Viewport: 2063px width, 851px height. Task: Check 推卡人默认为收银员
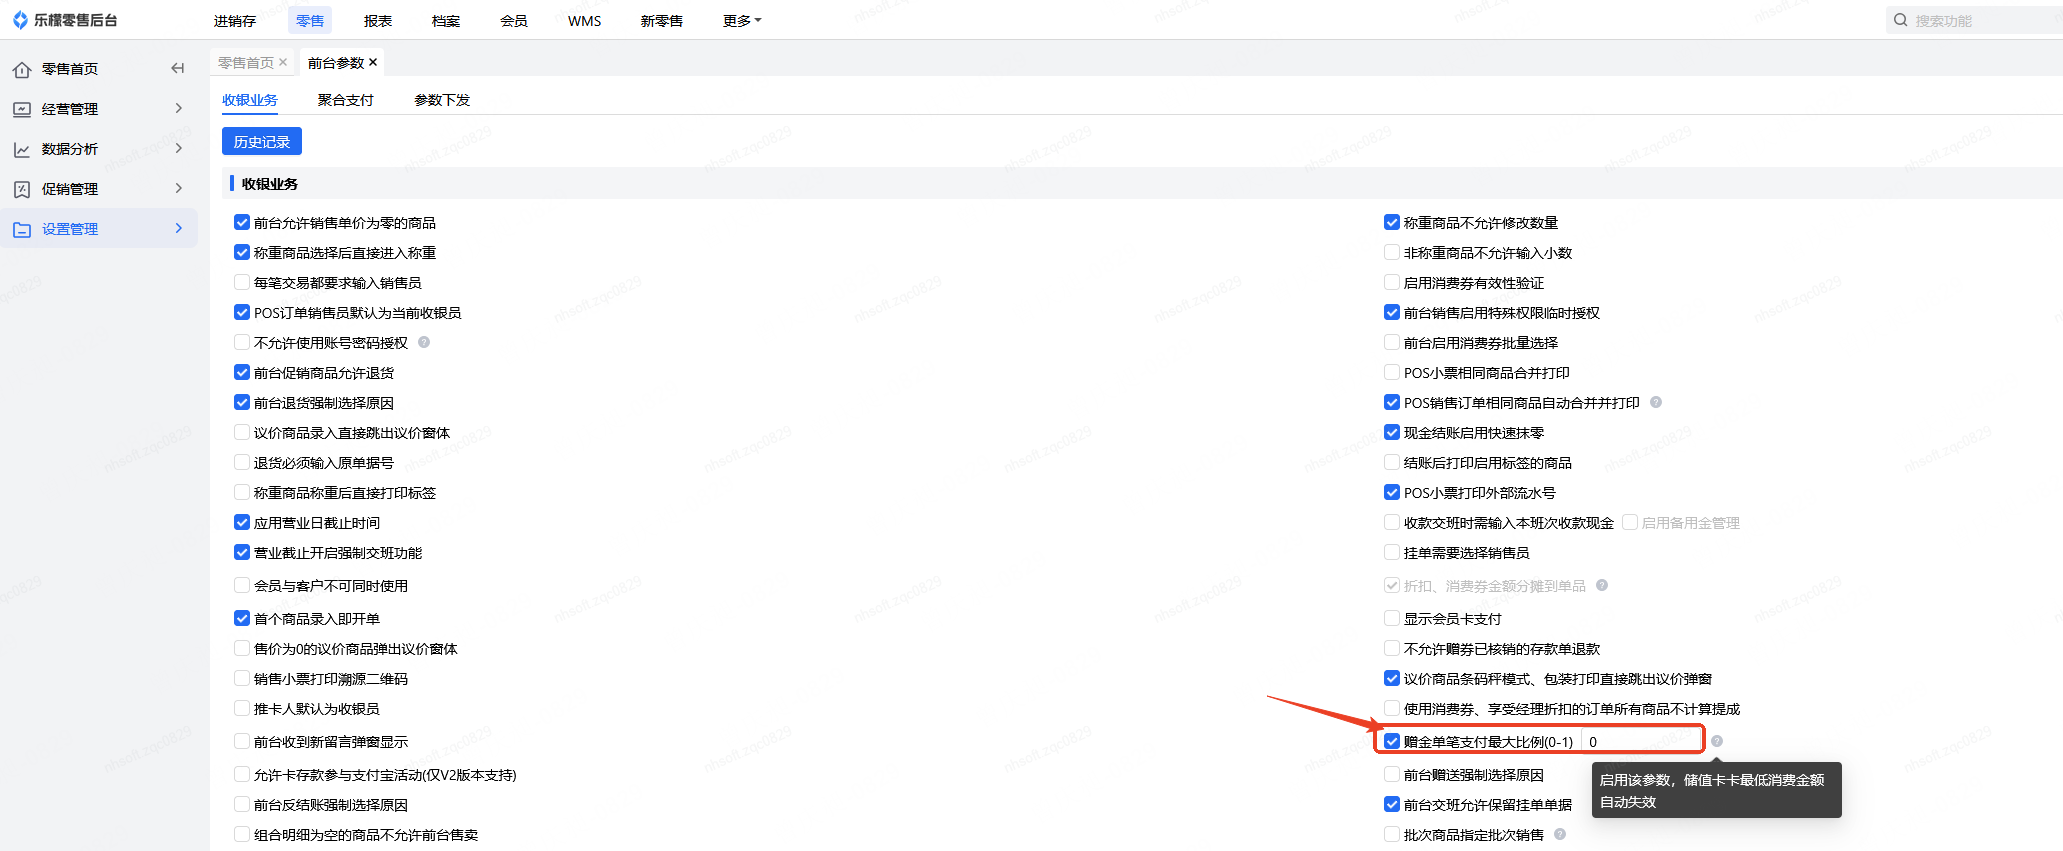click(x=242, y=708)
